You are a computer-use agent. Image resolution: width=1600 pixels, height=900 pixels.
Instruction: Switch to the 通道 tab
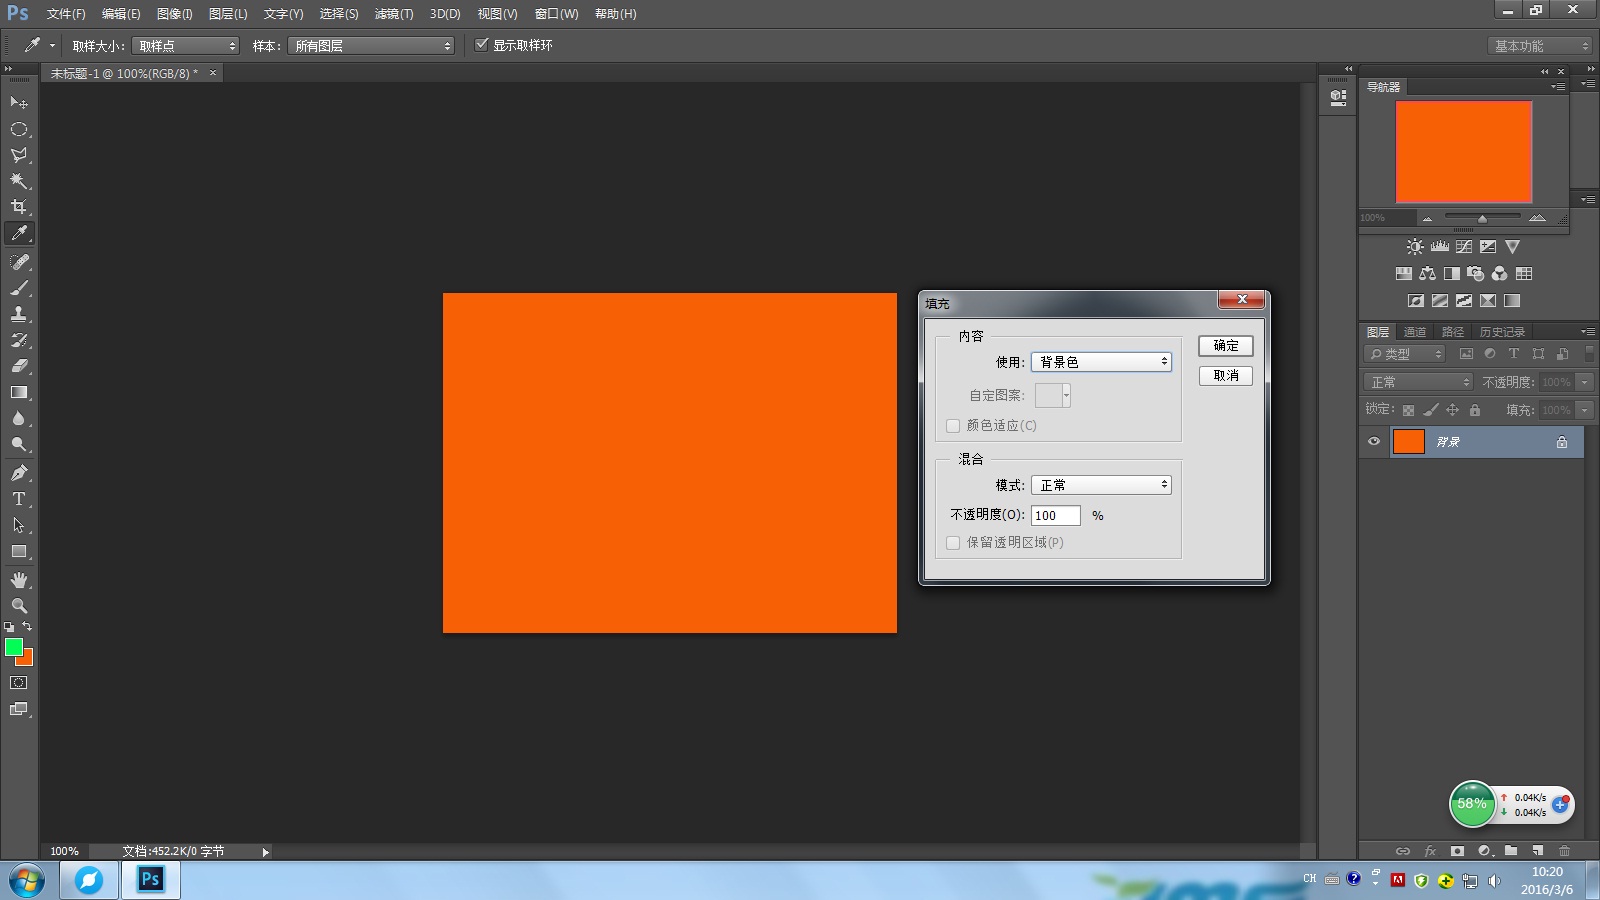pos(1415,332)
